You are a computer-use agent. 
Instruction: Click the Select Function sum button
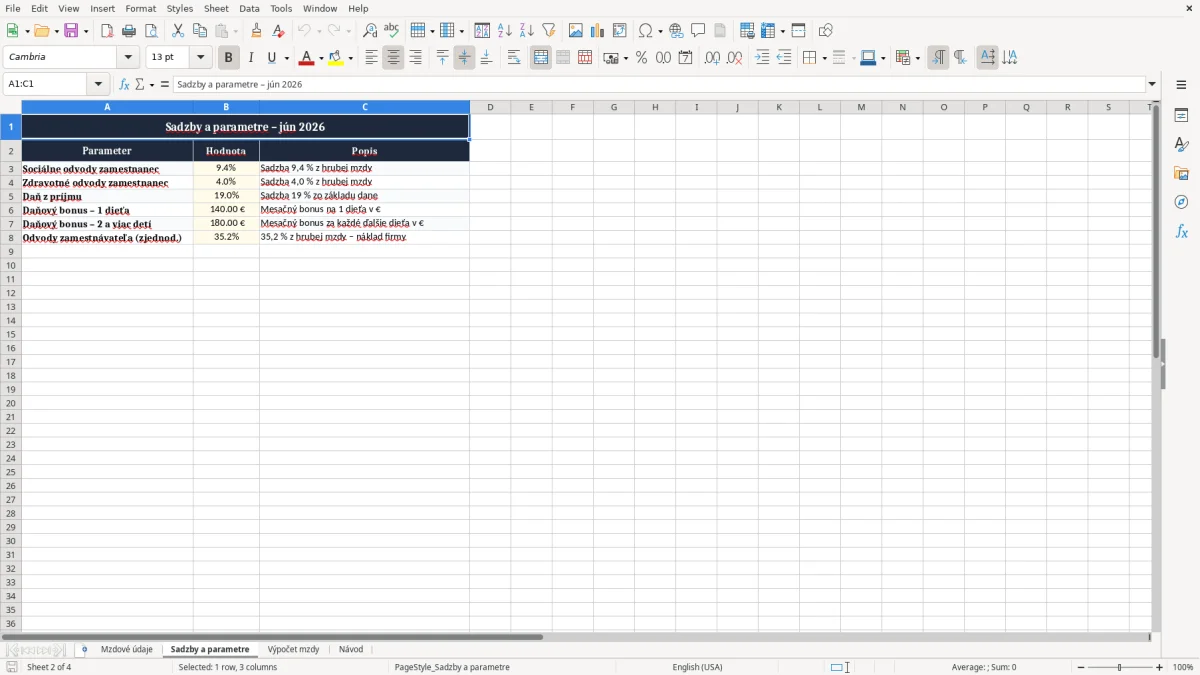tap(140, 84)
